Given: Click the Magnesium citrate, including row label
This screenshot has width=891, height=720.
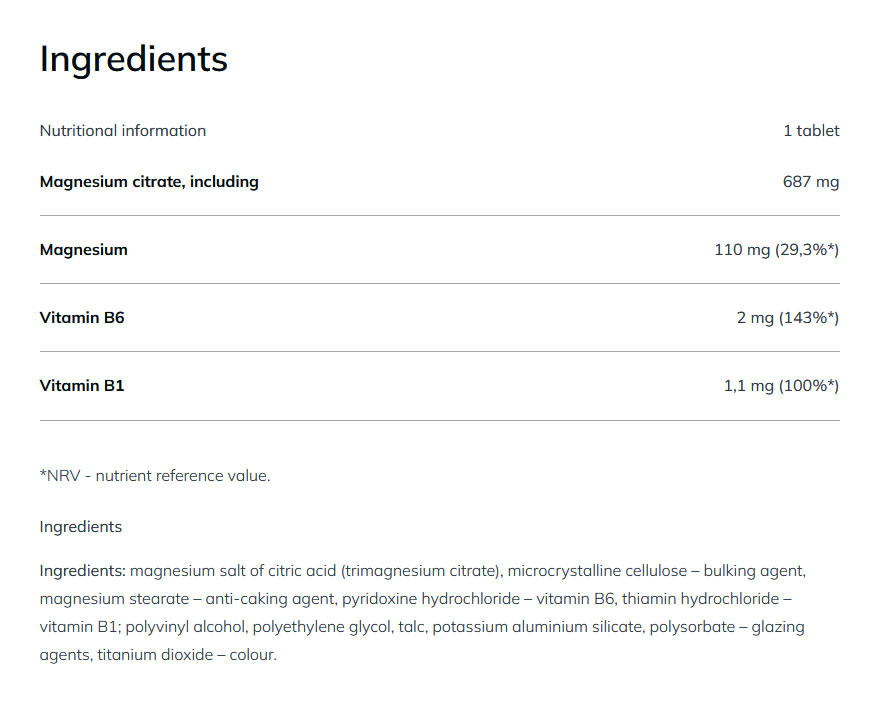Looking at the screenshot, I should click(x=149, y=182).
